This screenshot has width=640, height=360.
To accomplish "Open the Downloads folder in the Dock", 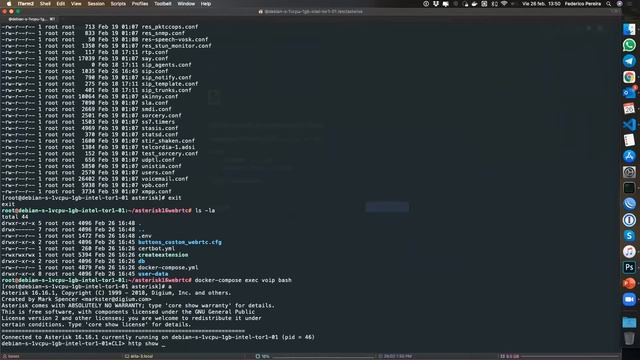I will coord(629,322).
